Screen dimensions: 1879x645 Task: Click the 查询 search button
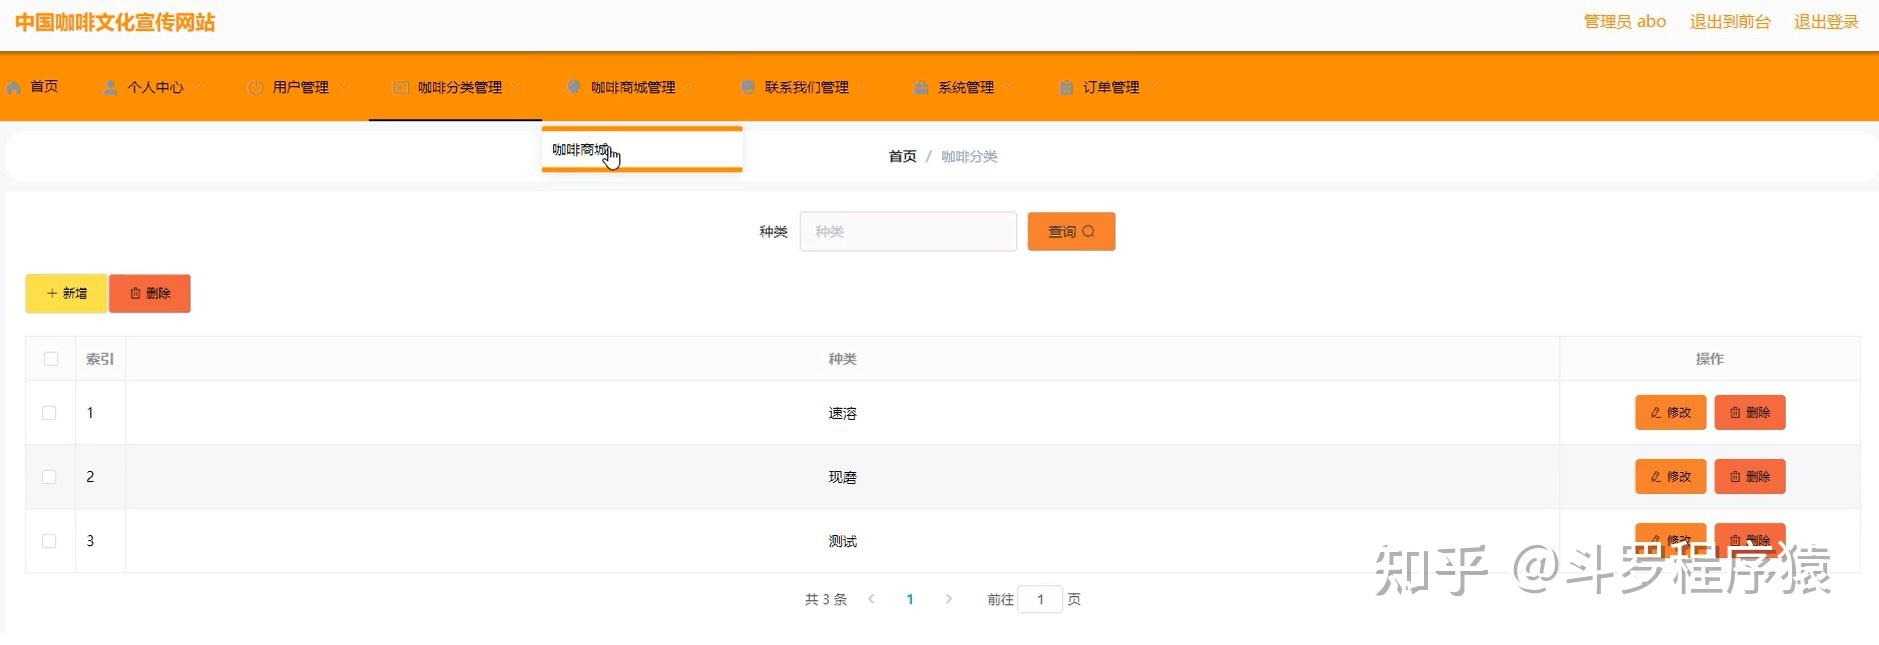click(1071, 232)
